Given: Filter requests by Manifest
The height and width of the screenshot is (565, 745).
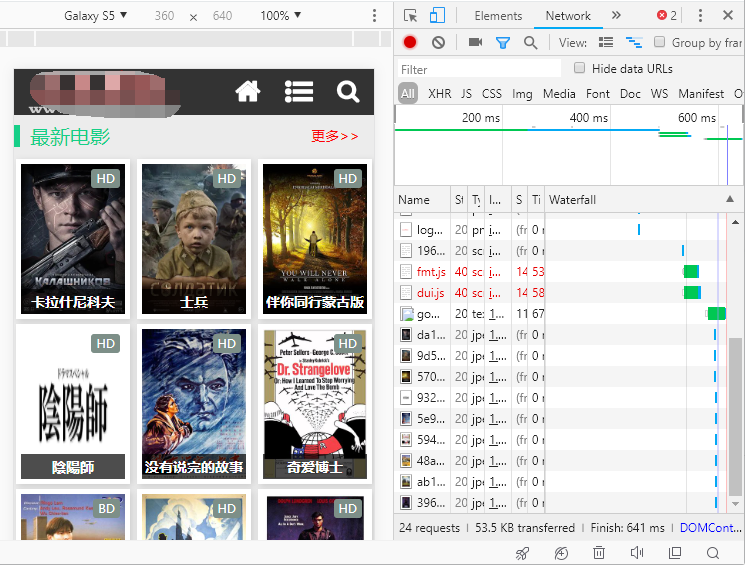Looking at the screenshot, I should 701,94.
